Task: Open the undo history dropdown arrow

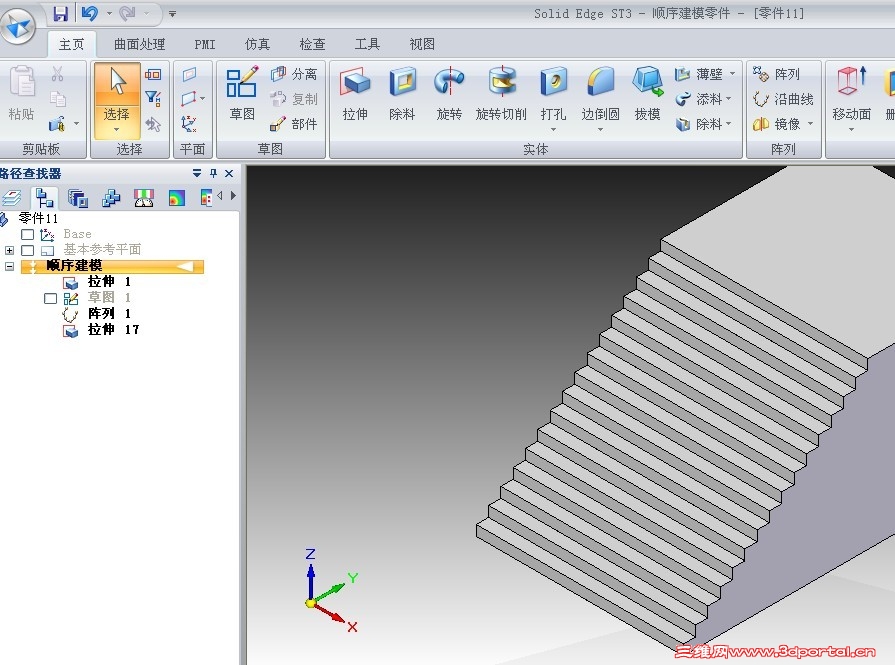Action: pyautogui.click(x=109, y=13)
